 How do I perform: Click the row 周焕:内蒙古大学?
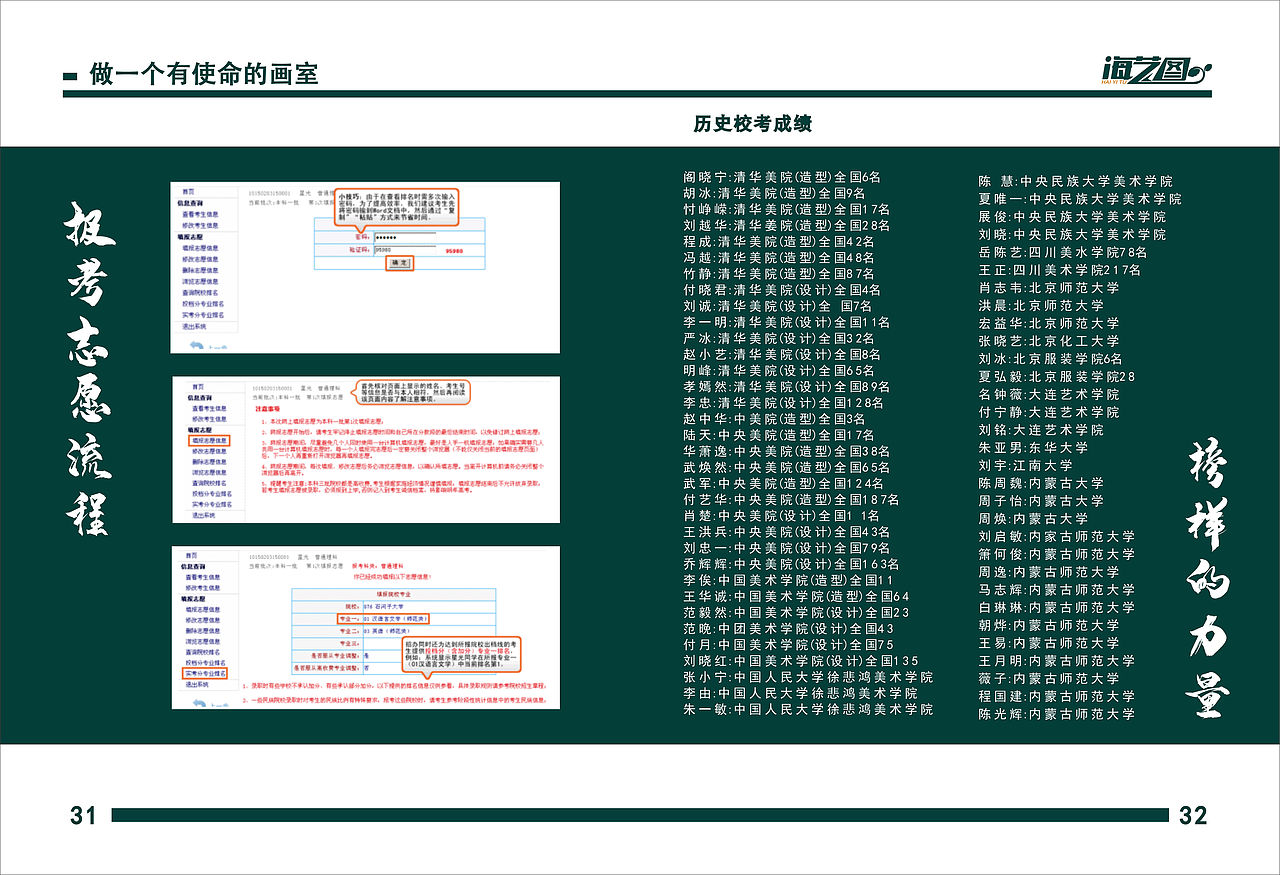point(1033,519)
